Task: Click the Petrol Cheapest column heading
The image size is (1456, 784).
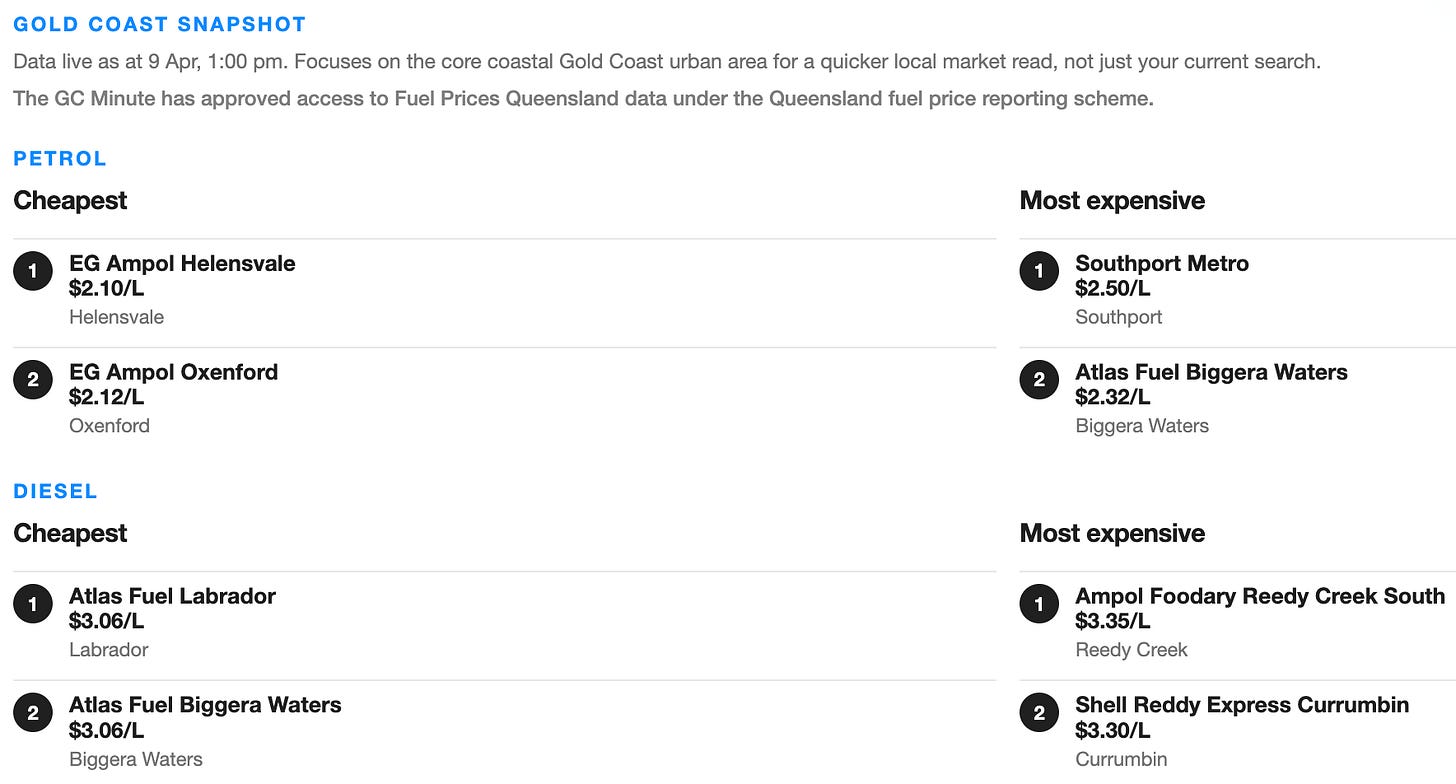Action: 70,201
